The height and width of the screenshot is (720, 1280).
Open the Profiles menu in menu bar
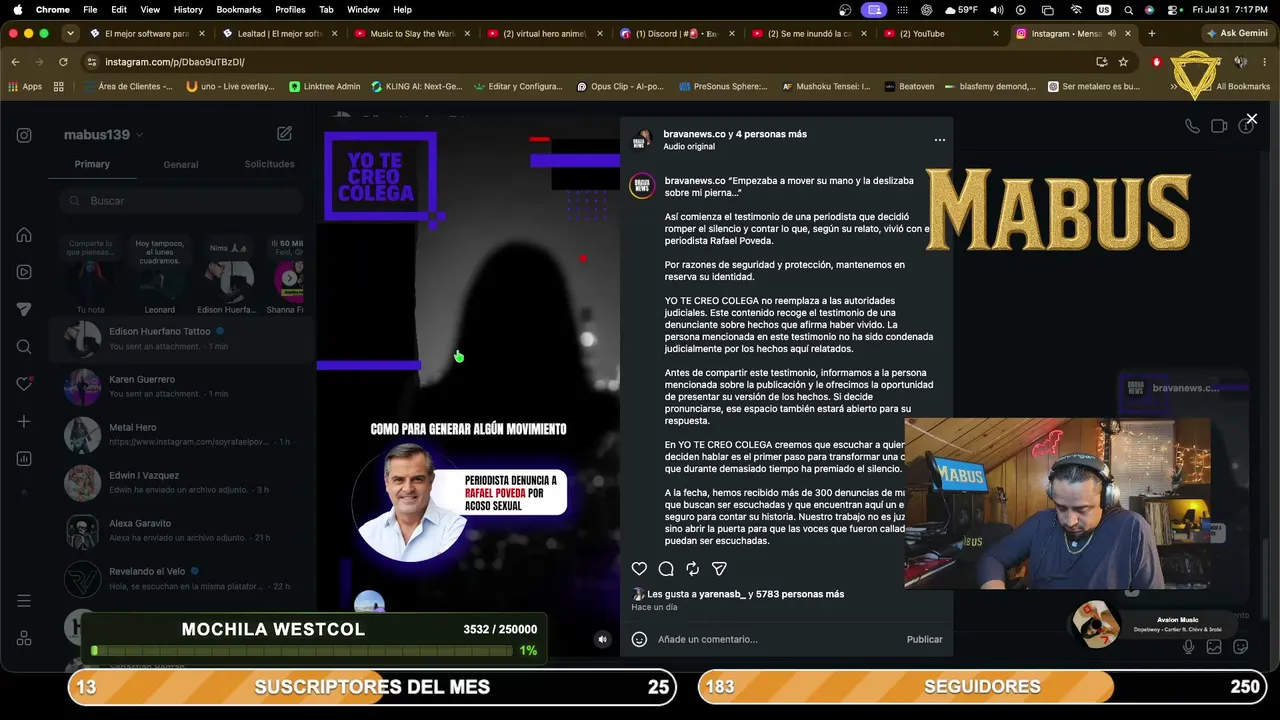click(290, 9)
